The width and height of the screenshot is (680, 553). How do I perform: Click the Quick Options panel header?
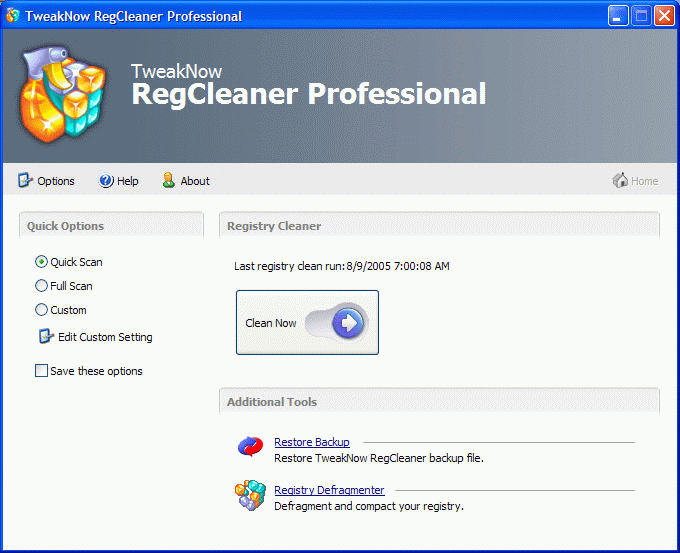[111, 226]
